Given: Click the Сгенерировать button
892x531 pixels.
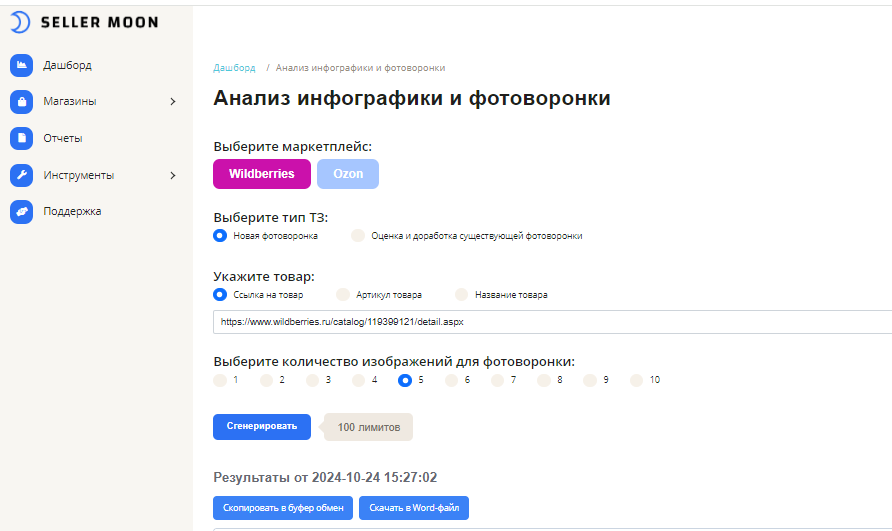Looking at the screenshot, I should coord(262,427).
